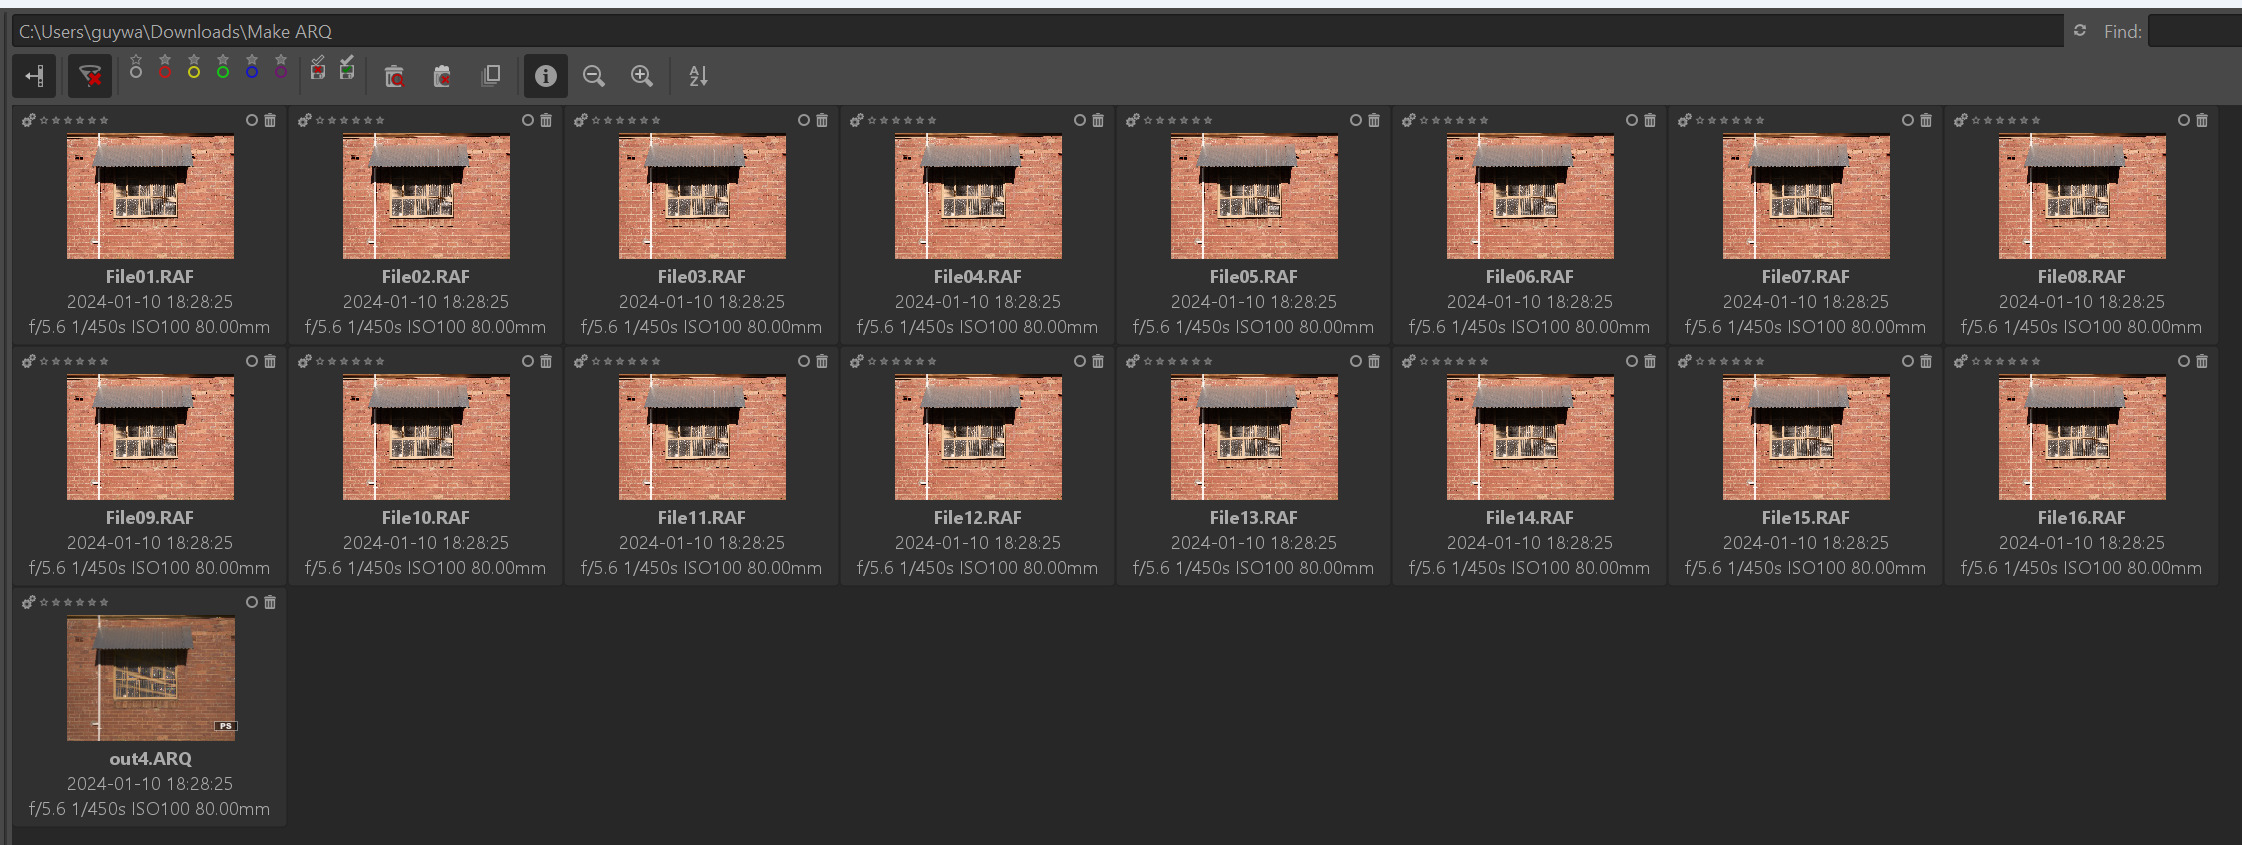Open processing gears menu on File03.RAF

coord(581,120)
